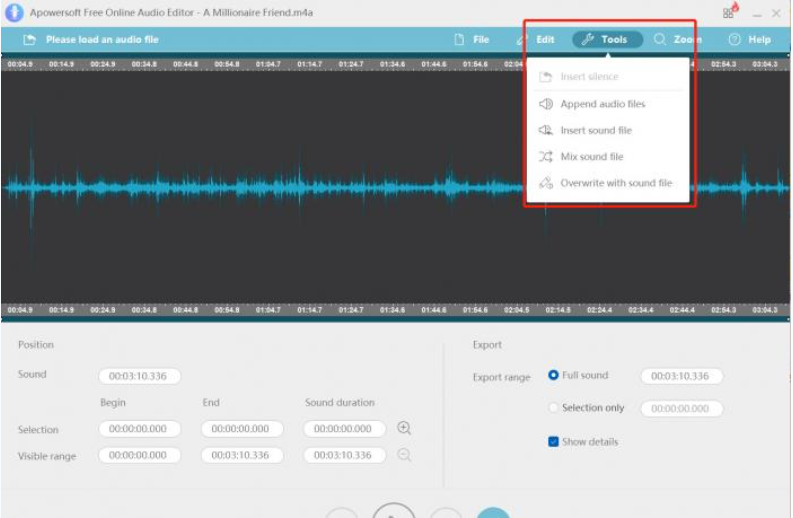Click the Visible range Sound duration field
The image size is (793, 518).
pyautogui.click(x=344, y=455)
